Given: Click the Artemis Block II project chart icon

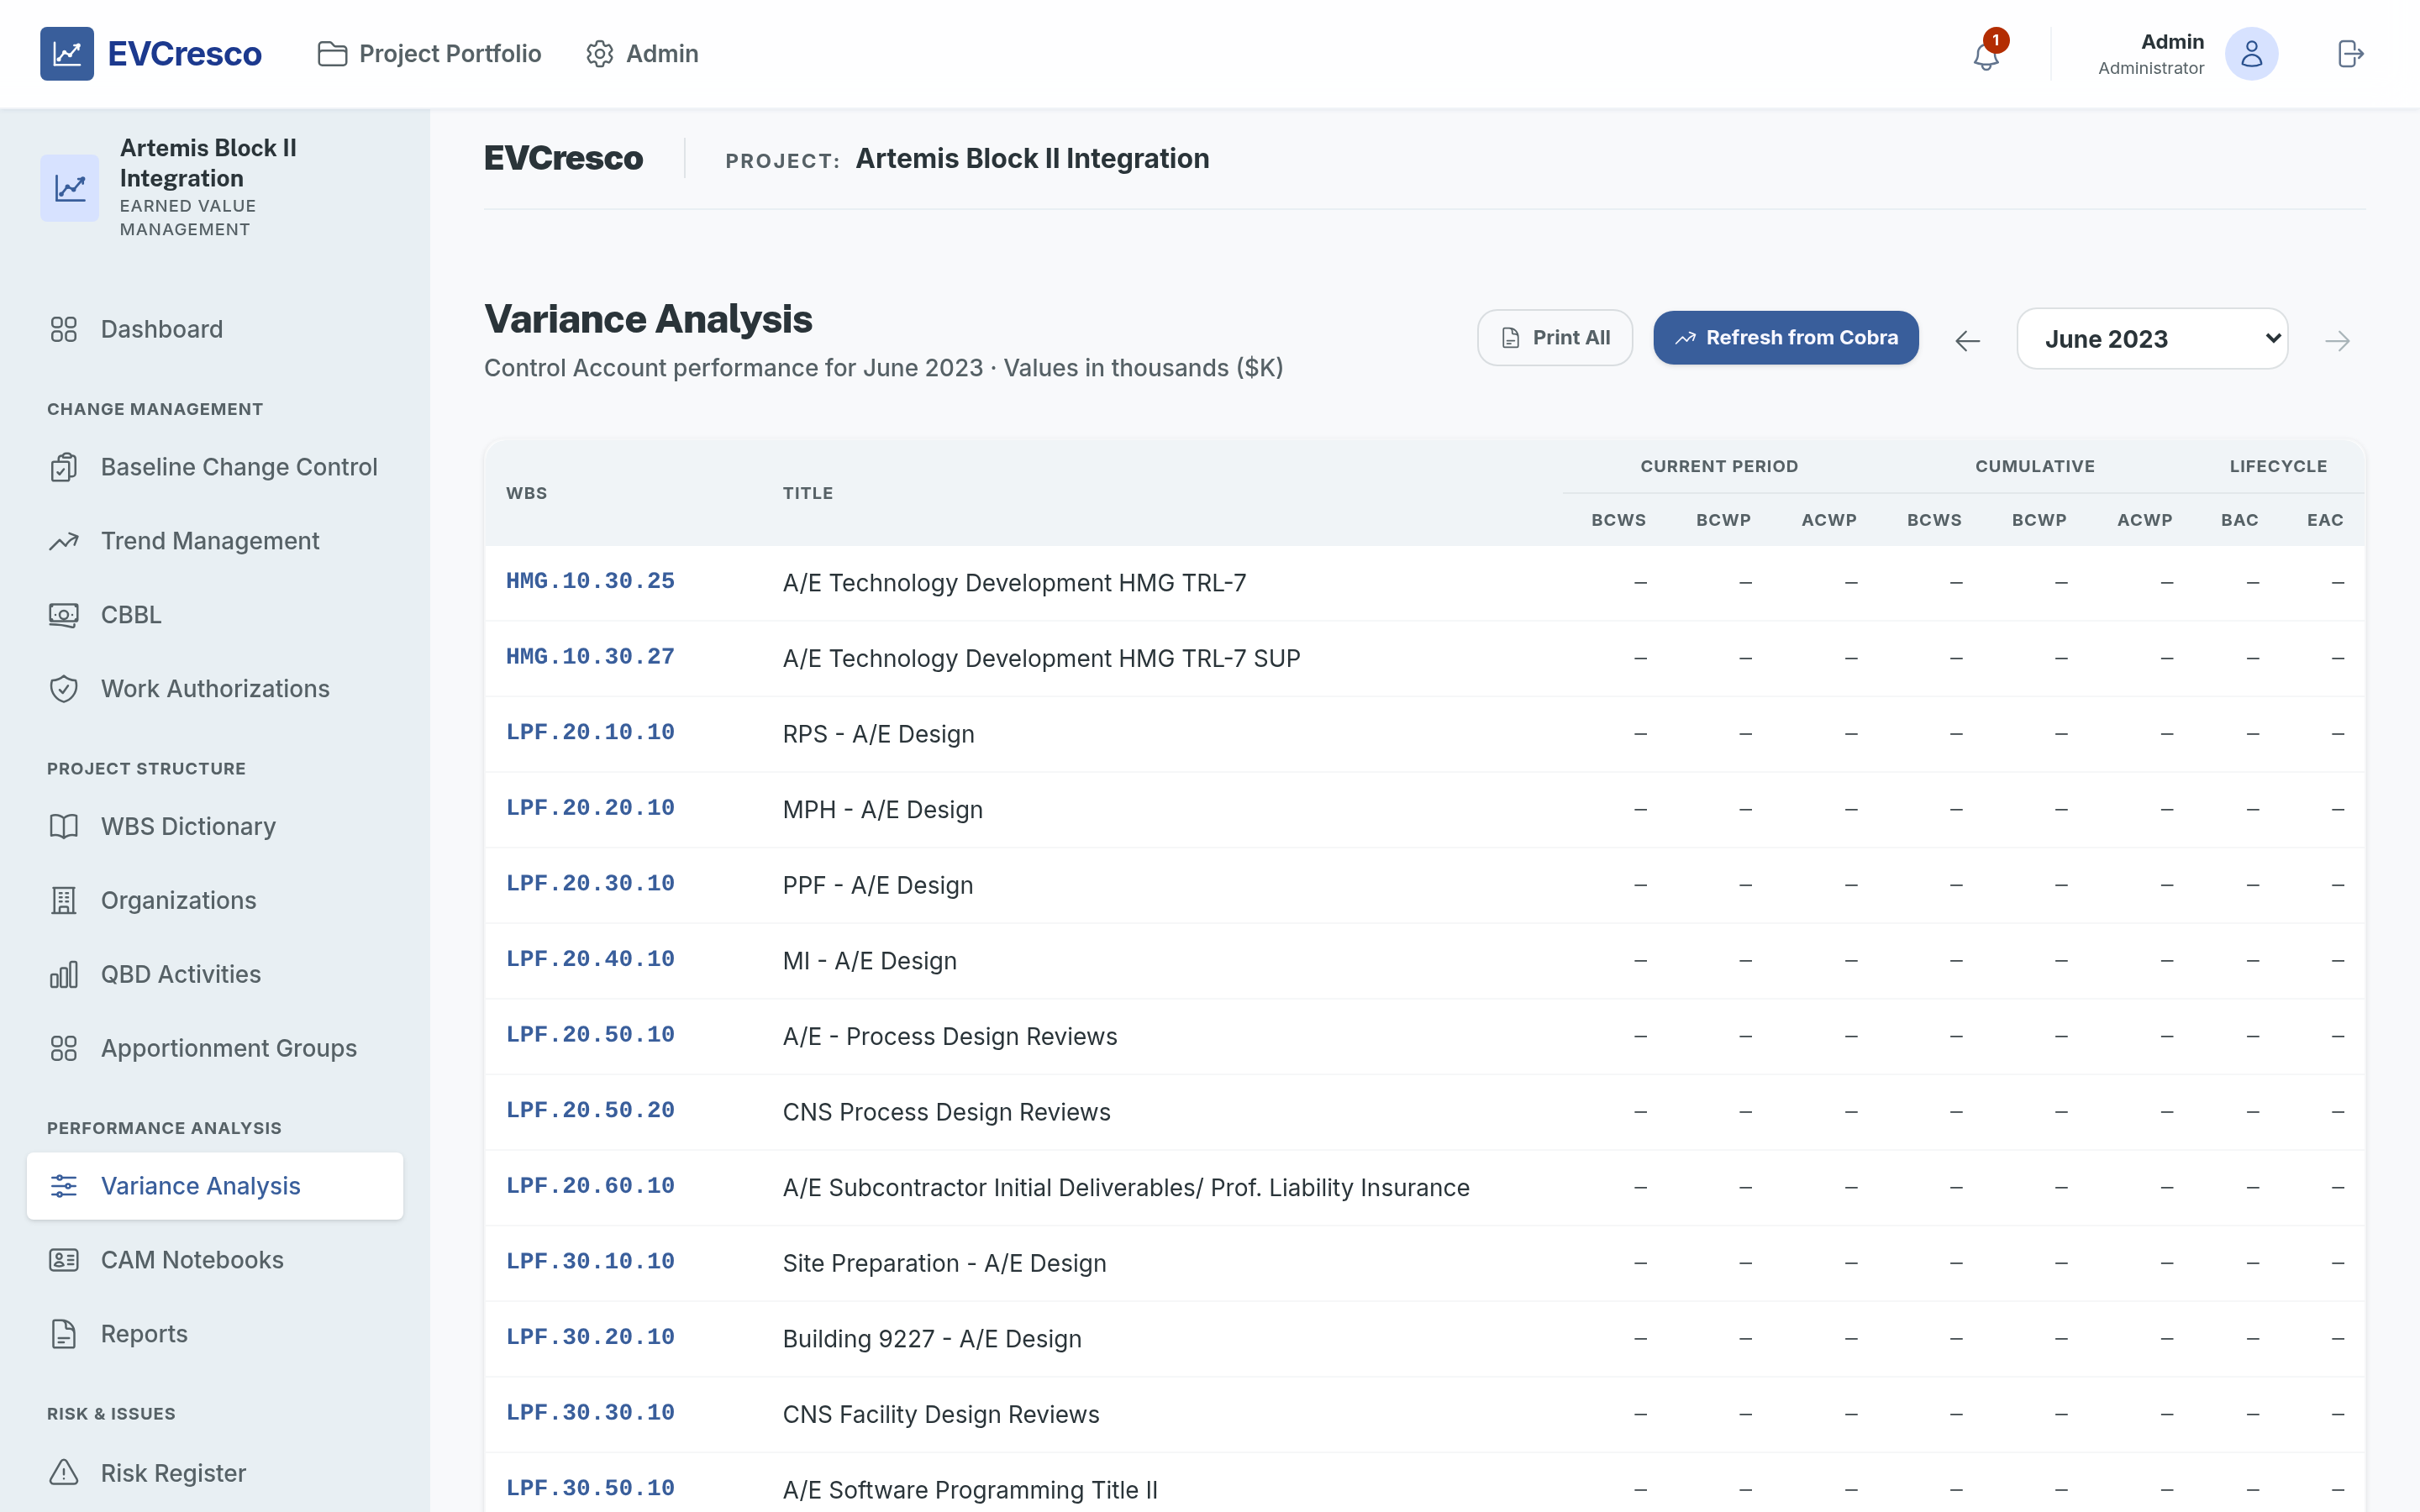Looking at the screenshot, I should (x=70, y=188).
